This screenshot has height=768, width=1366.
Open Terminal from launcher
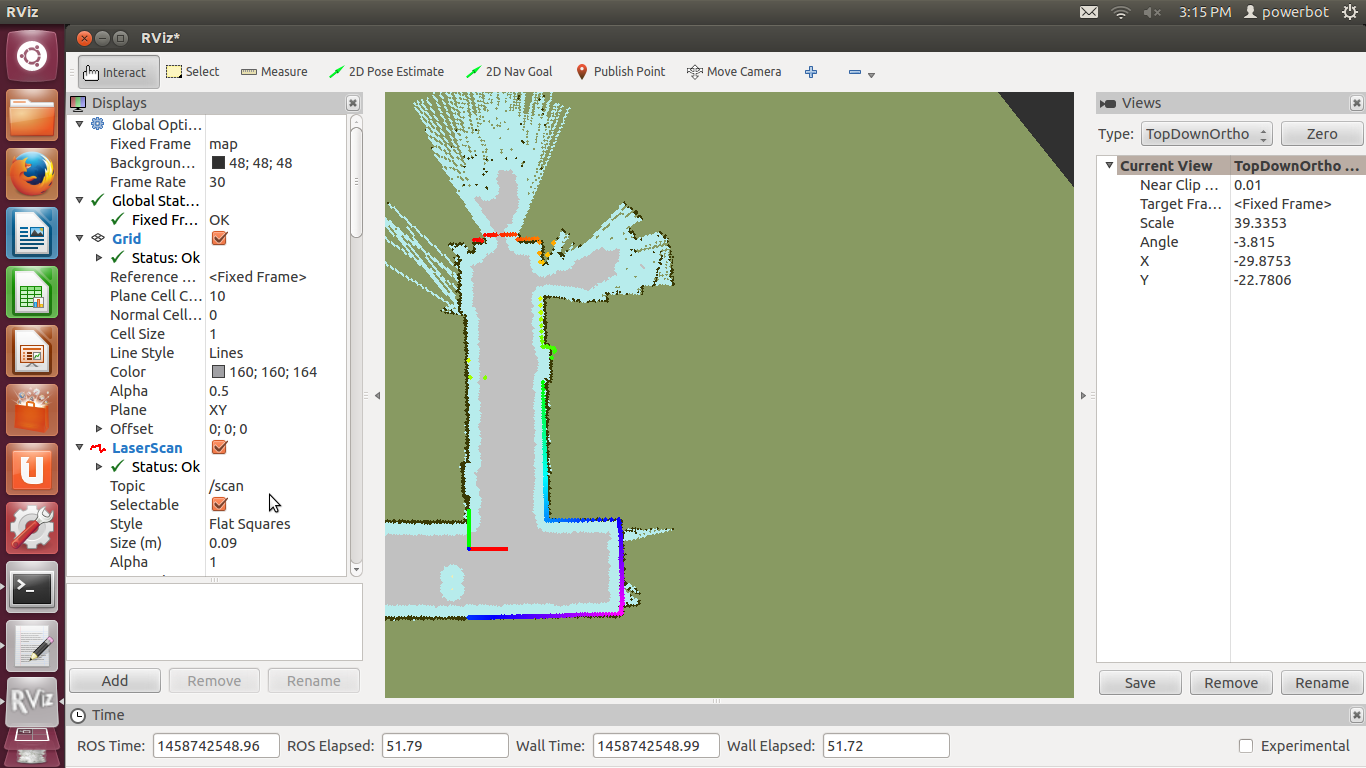32,587
